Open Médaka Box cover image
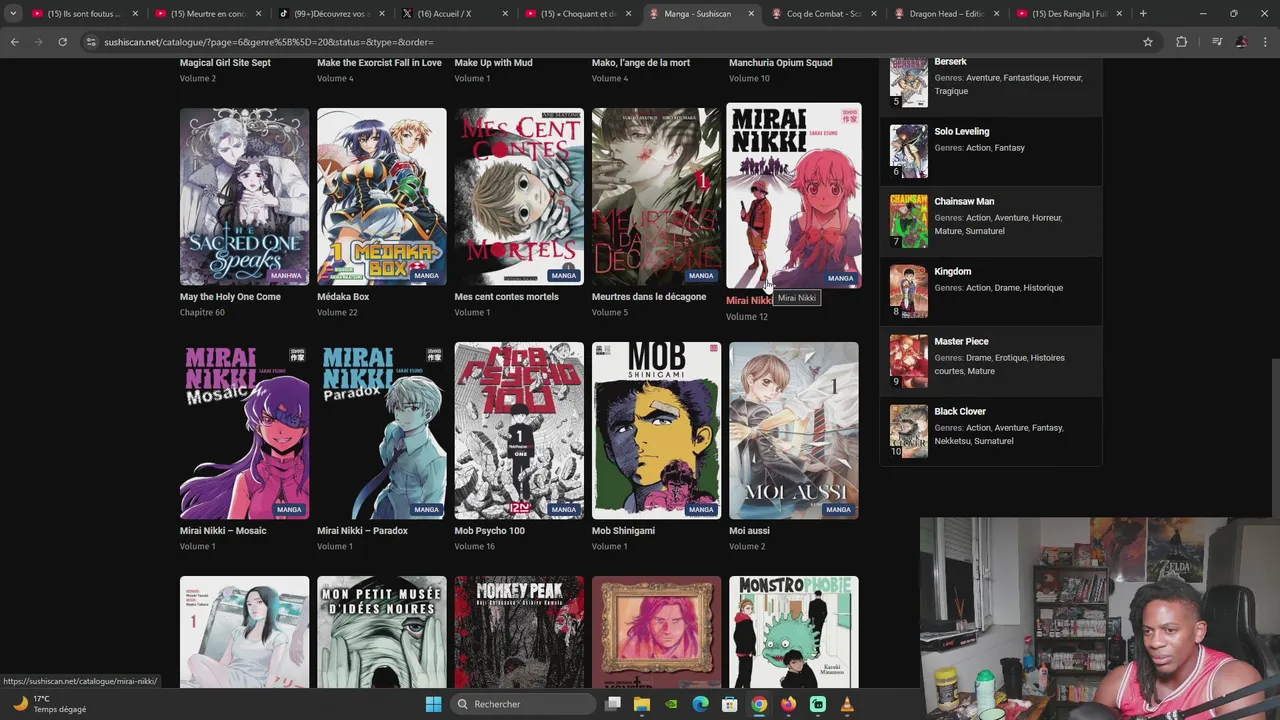1280x720 pixels. (381, 197)
